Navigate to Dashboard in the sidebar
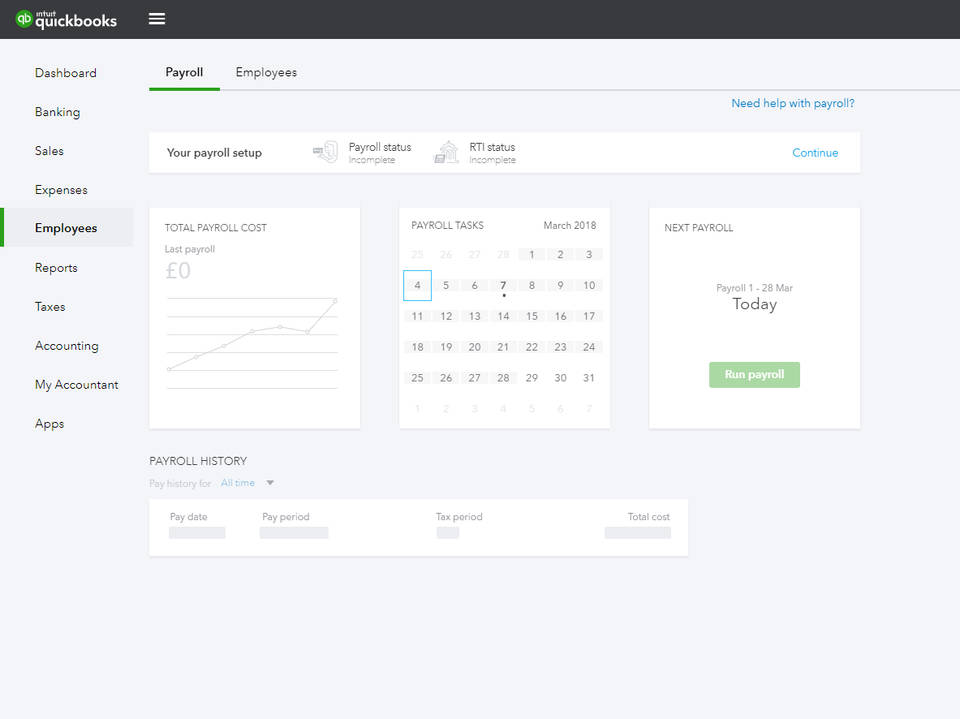This screenshot has height=719, width=960. (66, 72)
